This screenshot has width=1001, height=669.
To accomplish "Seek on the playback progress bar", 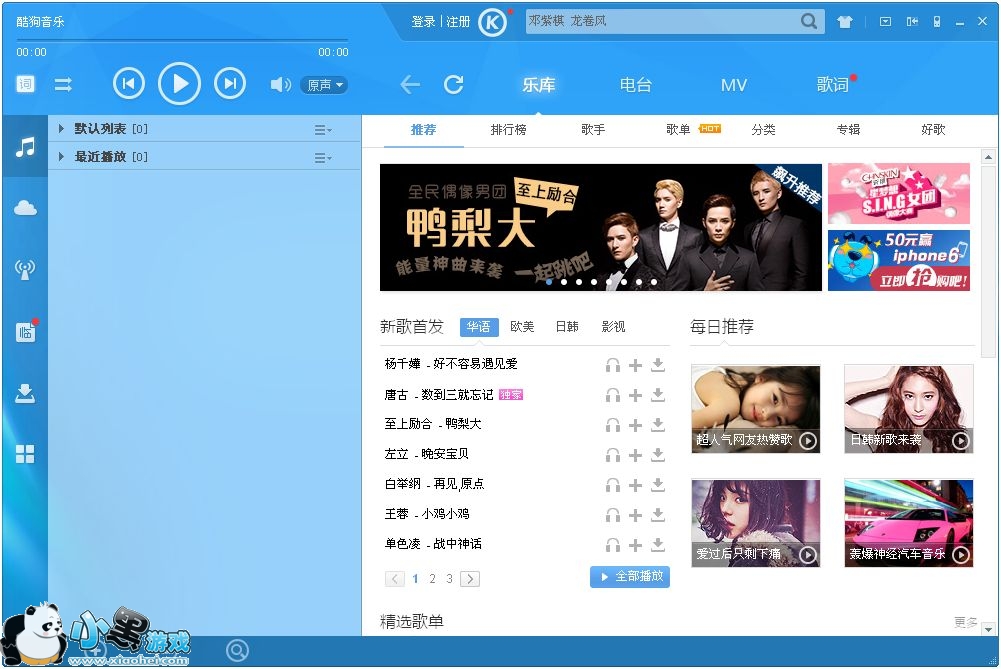I will tap(183, 40).
